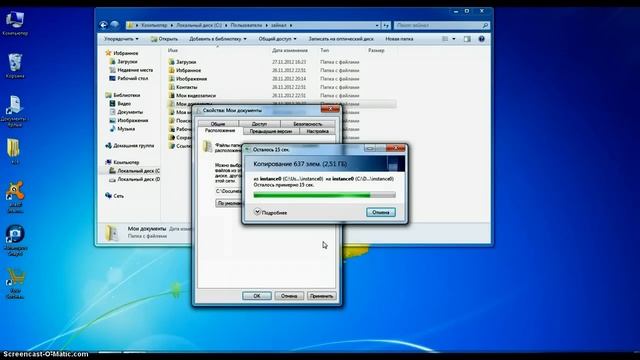Open Изображения library in navigation pane
640x360 pixels.
click(x=129, y=120)
